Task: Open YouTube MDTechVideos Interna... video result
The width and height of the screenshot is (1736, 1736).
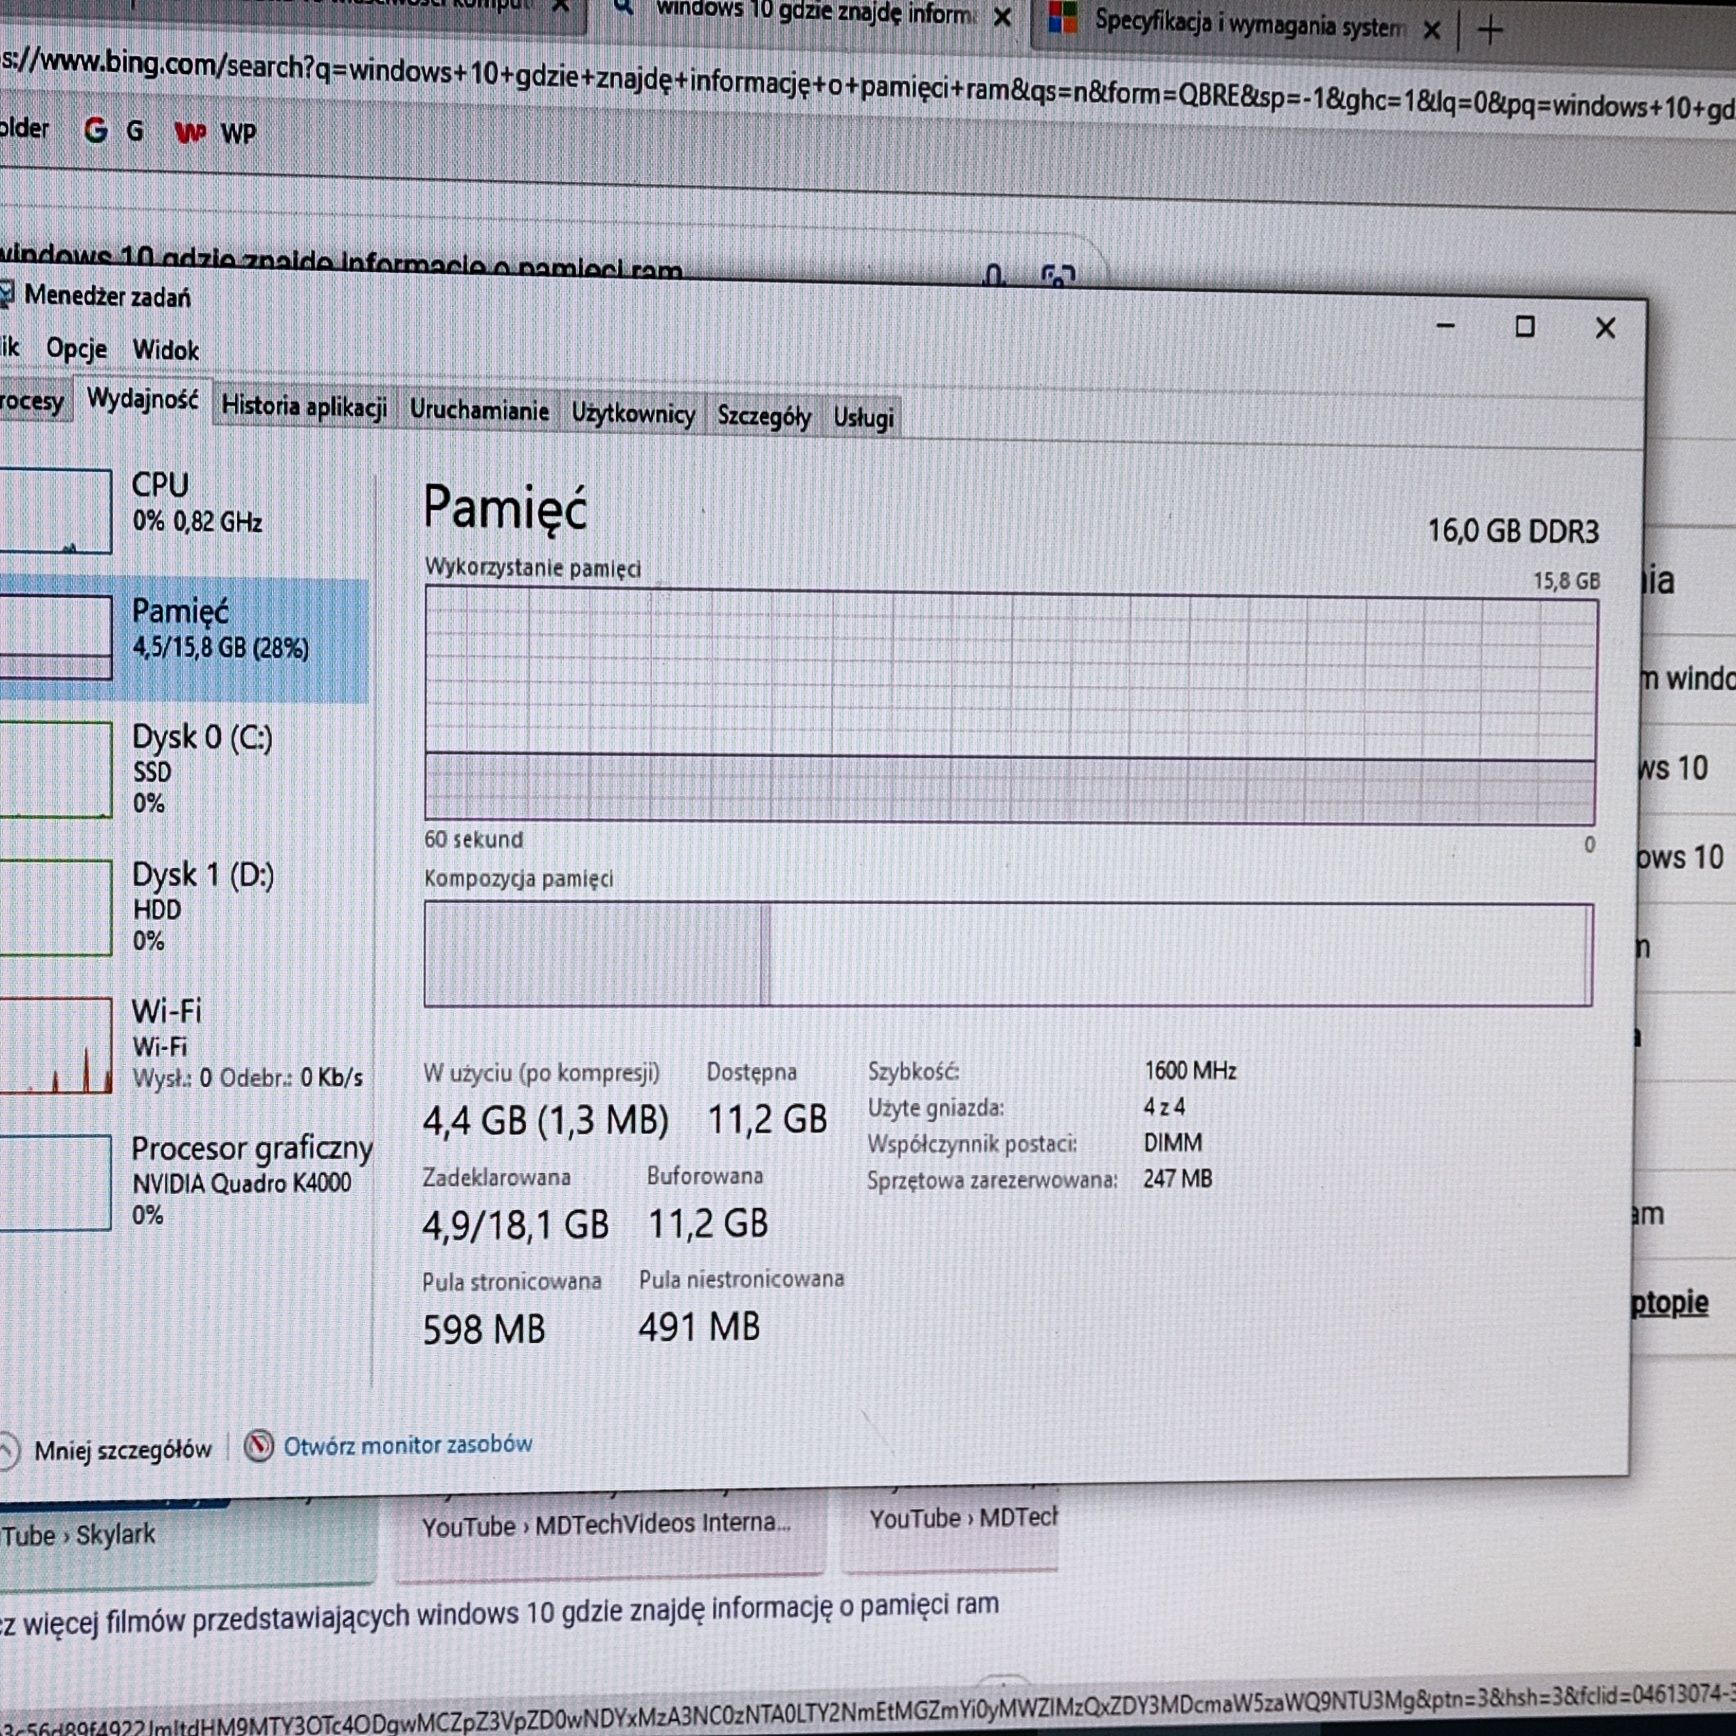Action: point(607,1526)
